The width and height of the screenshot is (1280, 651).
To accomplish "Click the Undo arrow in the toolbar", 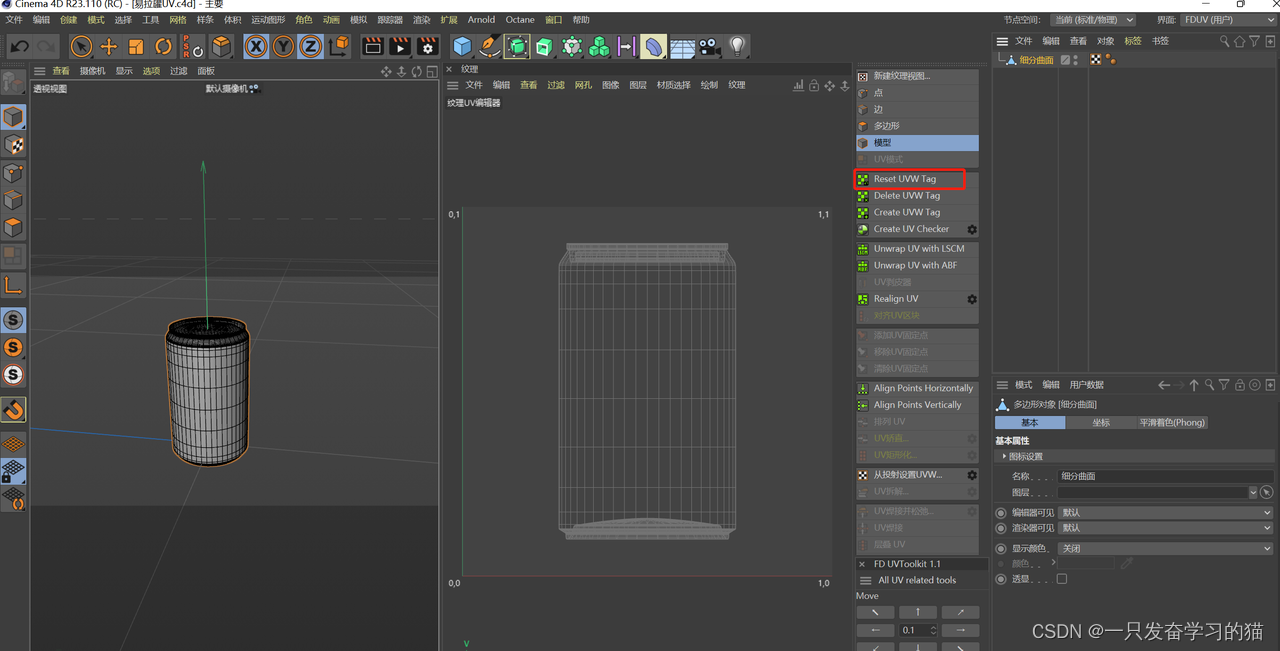I will click(19, 46).
